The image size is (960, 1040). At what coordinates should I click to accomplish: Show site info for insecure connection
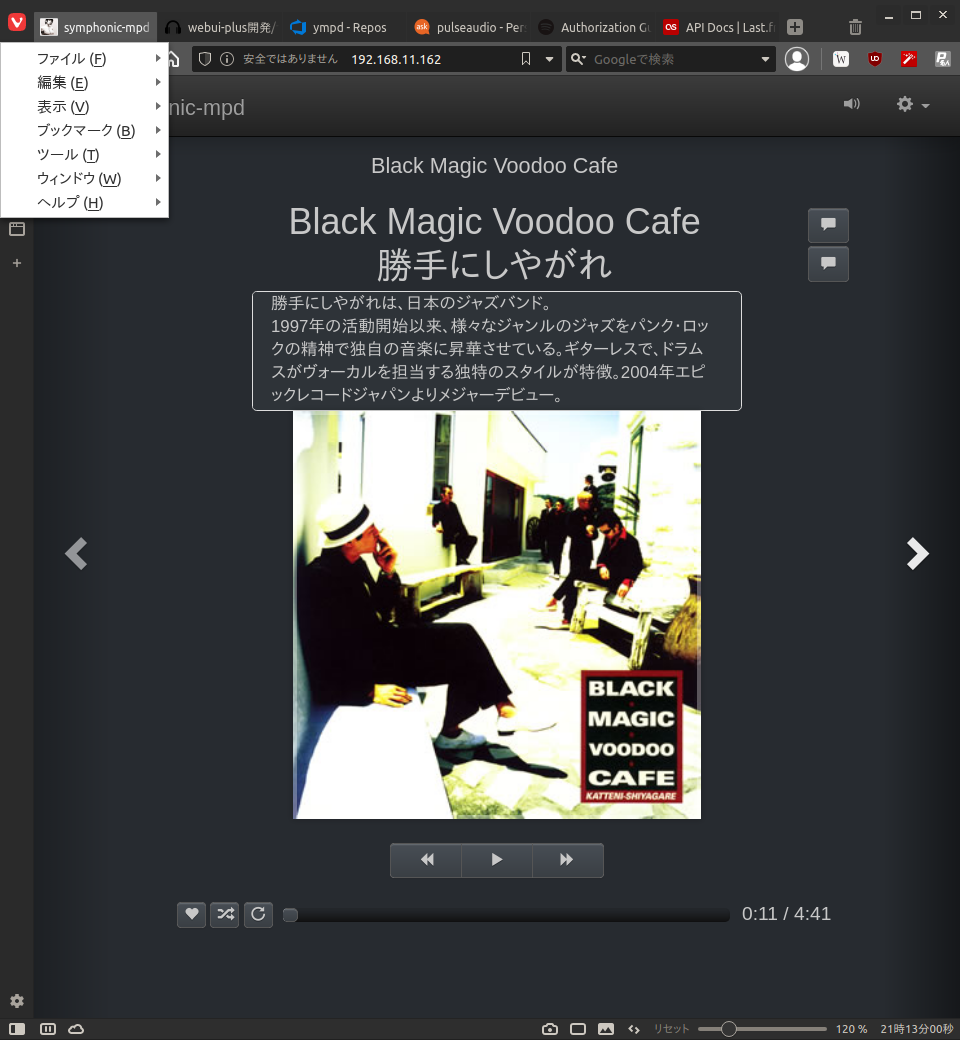(227, 59)
